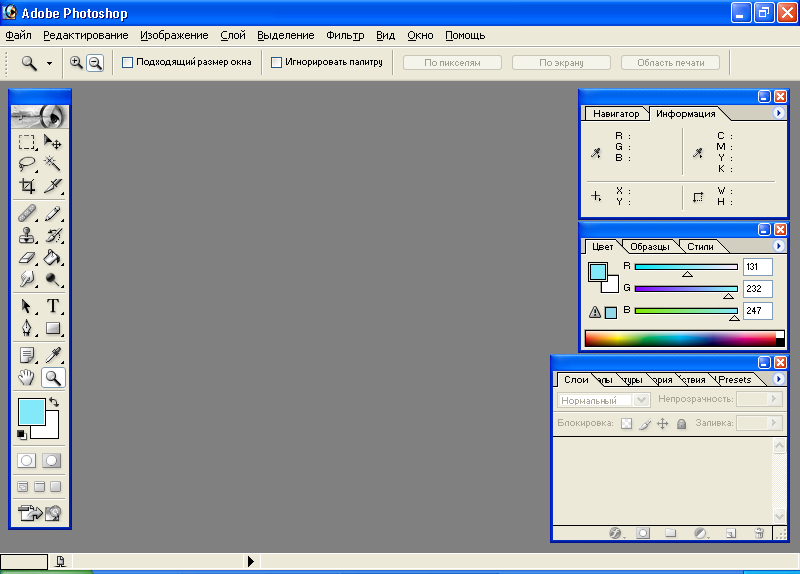Switch to the 'Образцы' tab
800x574 pixels.
pos(649,247)
